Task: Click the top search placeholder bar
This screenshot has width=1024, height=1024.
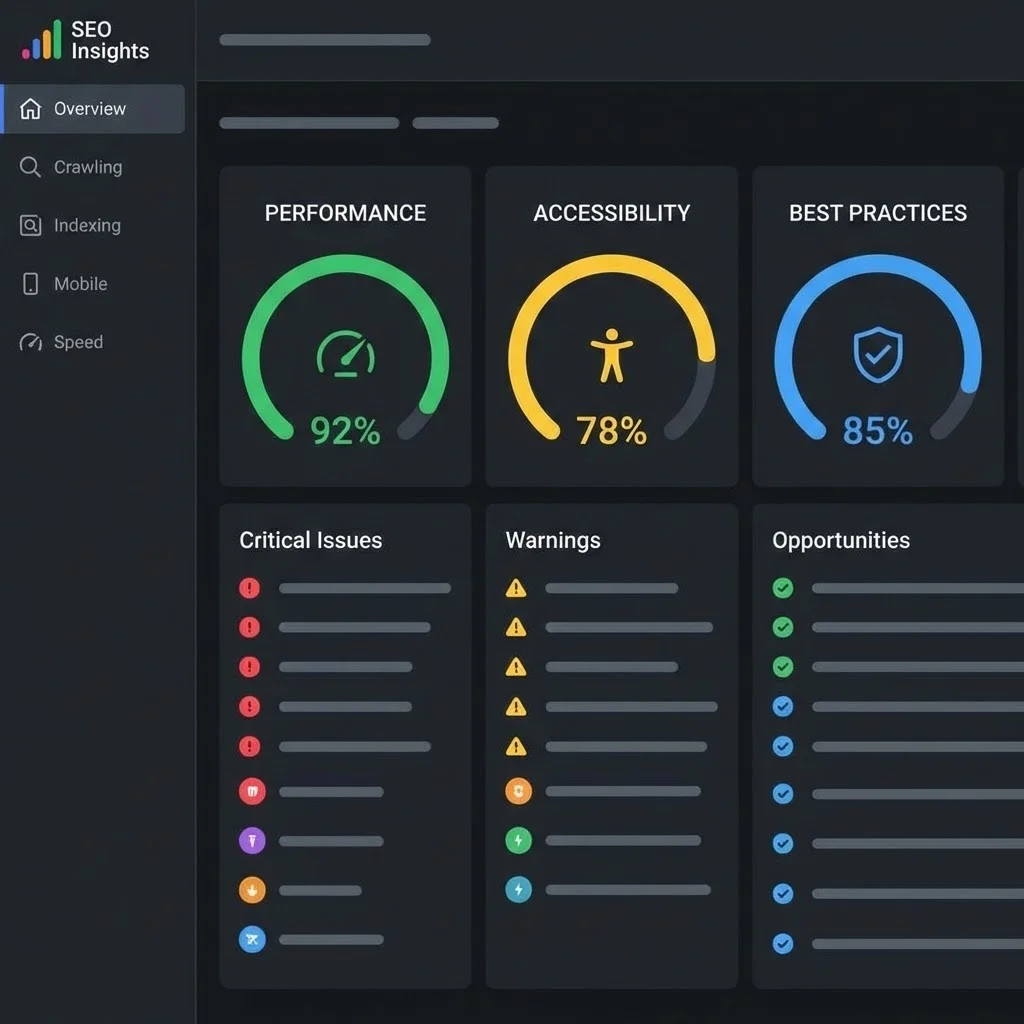Action: [x=323, y=41]
